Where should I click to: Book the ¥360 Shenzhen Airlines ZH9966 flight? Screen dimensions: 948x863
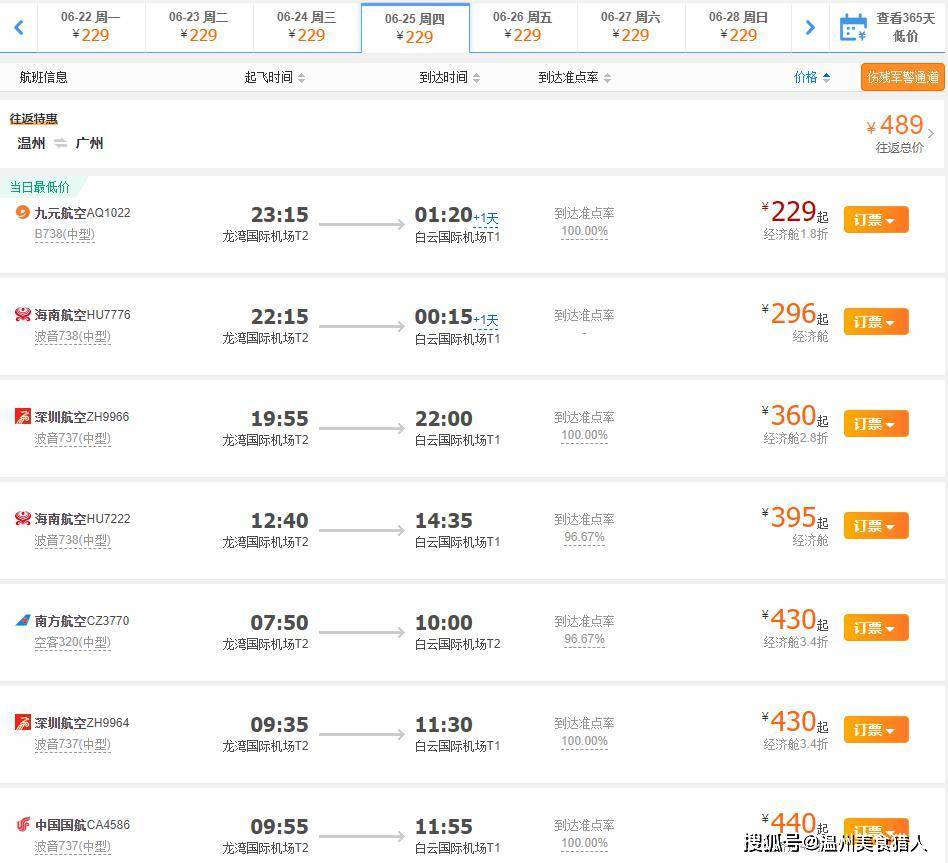click(875, 424)
